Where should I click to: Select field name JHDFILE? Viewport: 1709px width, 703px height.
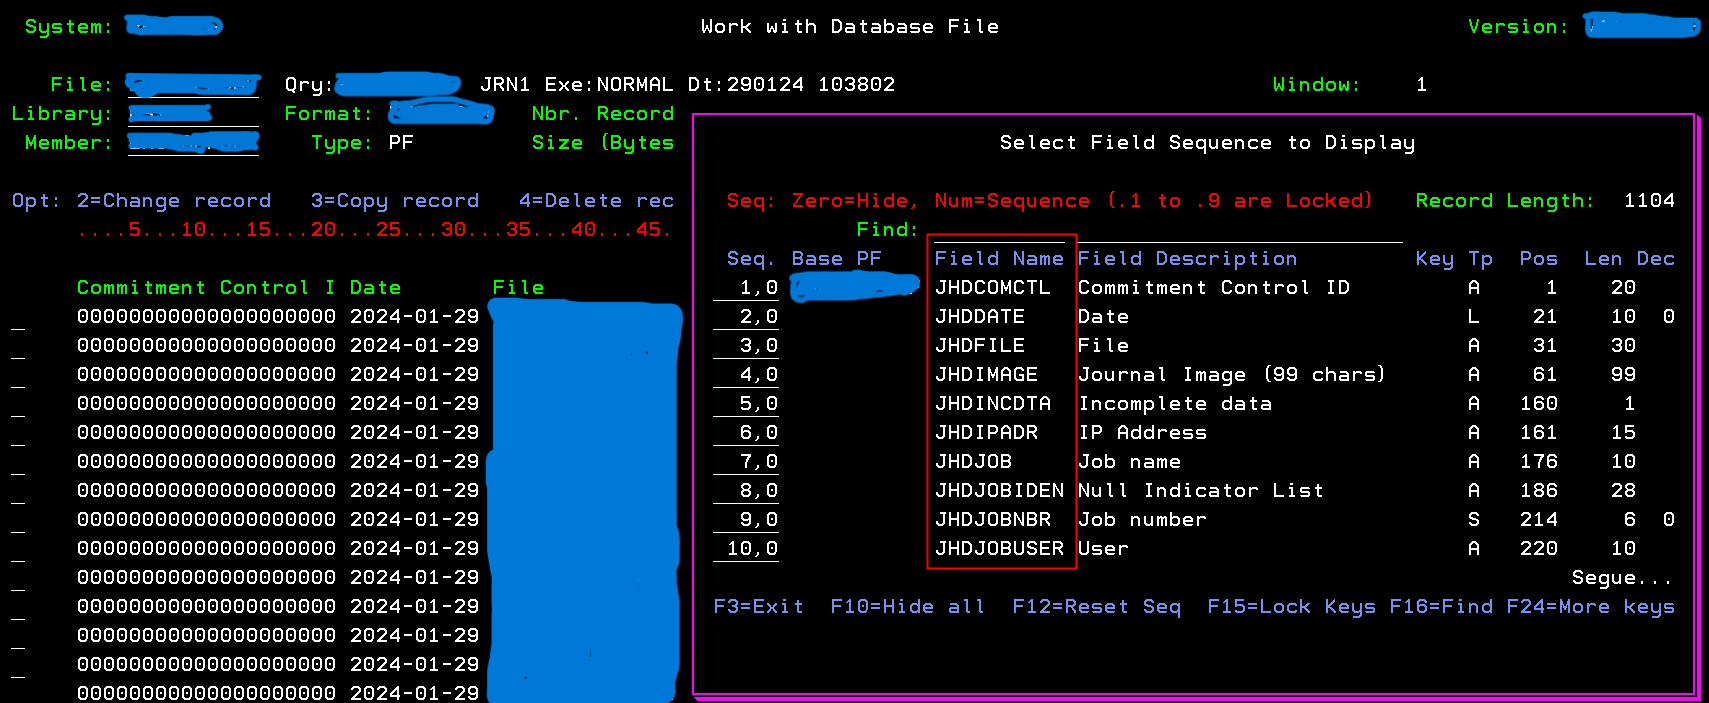point(980,346)
